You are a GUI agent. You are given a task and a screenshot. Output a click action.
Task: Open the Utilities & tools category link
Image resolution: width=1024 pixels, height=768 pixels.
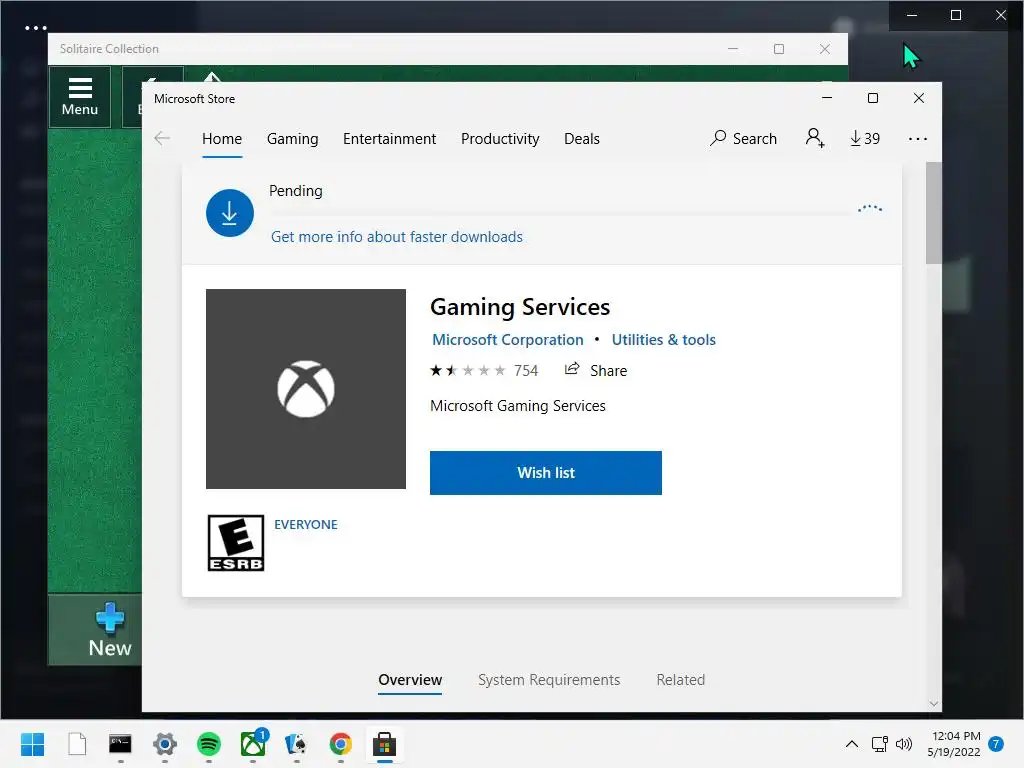click(664, 340)
